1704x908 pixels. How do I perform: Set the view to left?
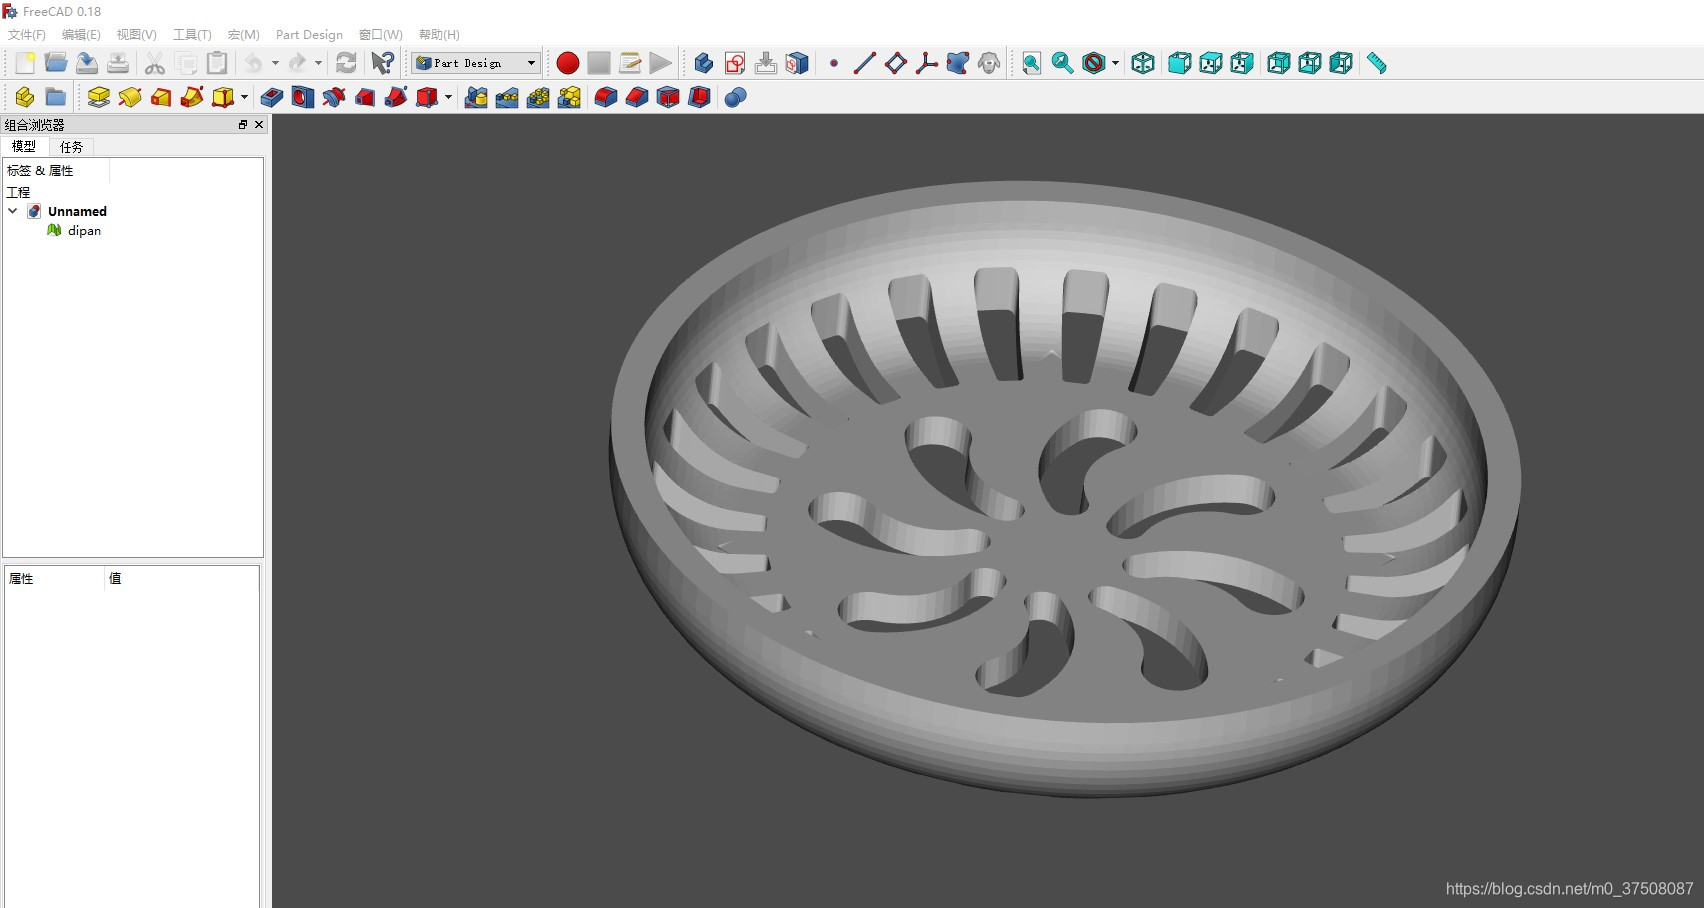click(x=1341, y=63)
